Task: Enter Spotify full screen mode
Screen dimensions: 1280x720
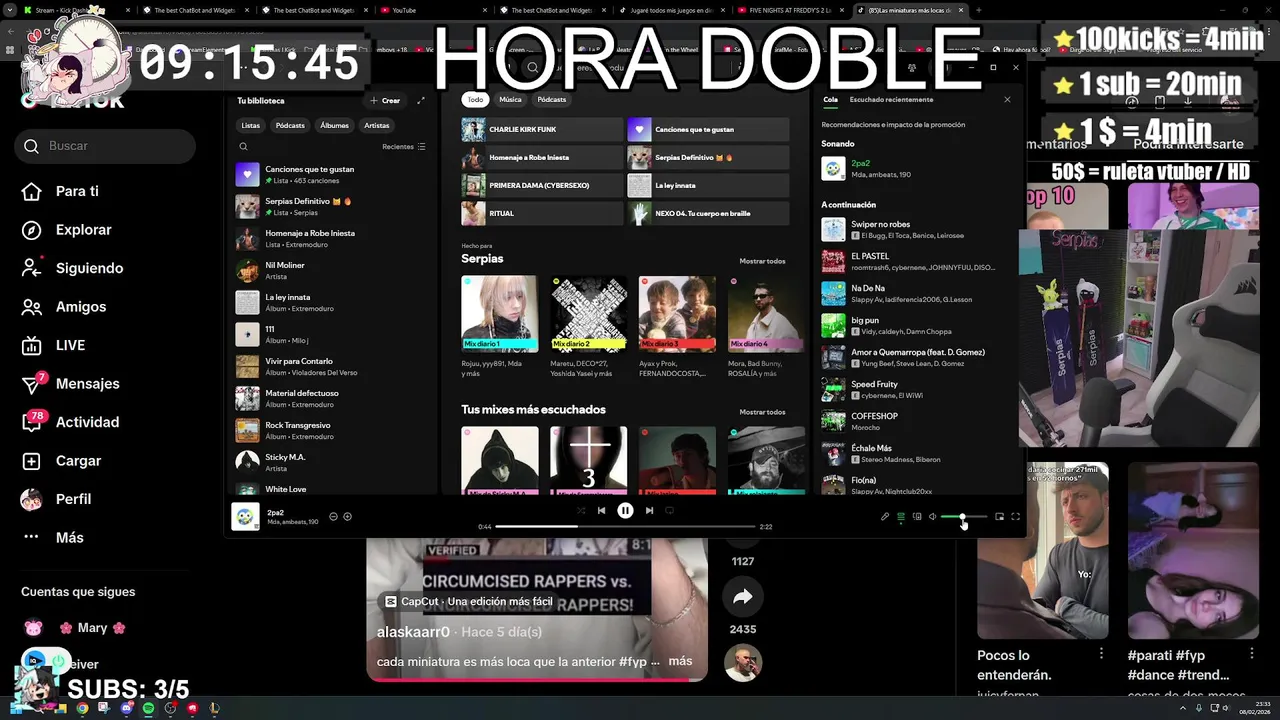Action: click(1015, 516)
